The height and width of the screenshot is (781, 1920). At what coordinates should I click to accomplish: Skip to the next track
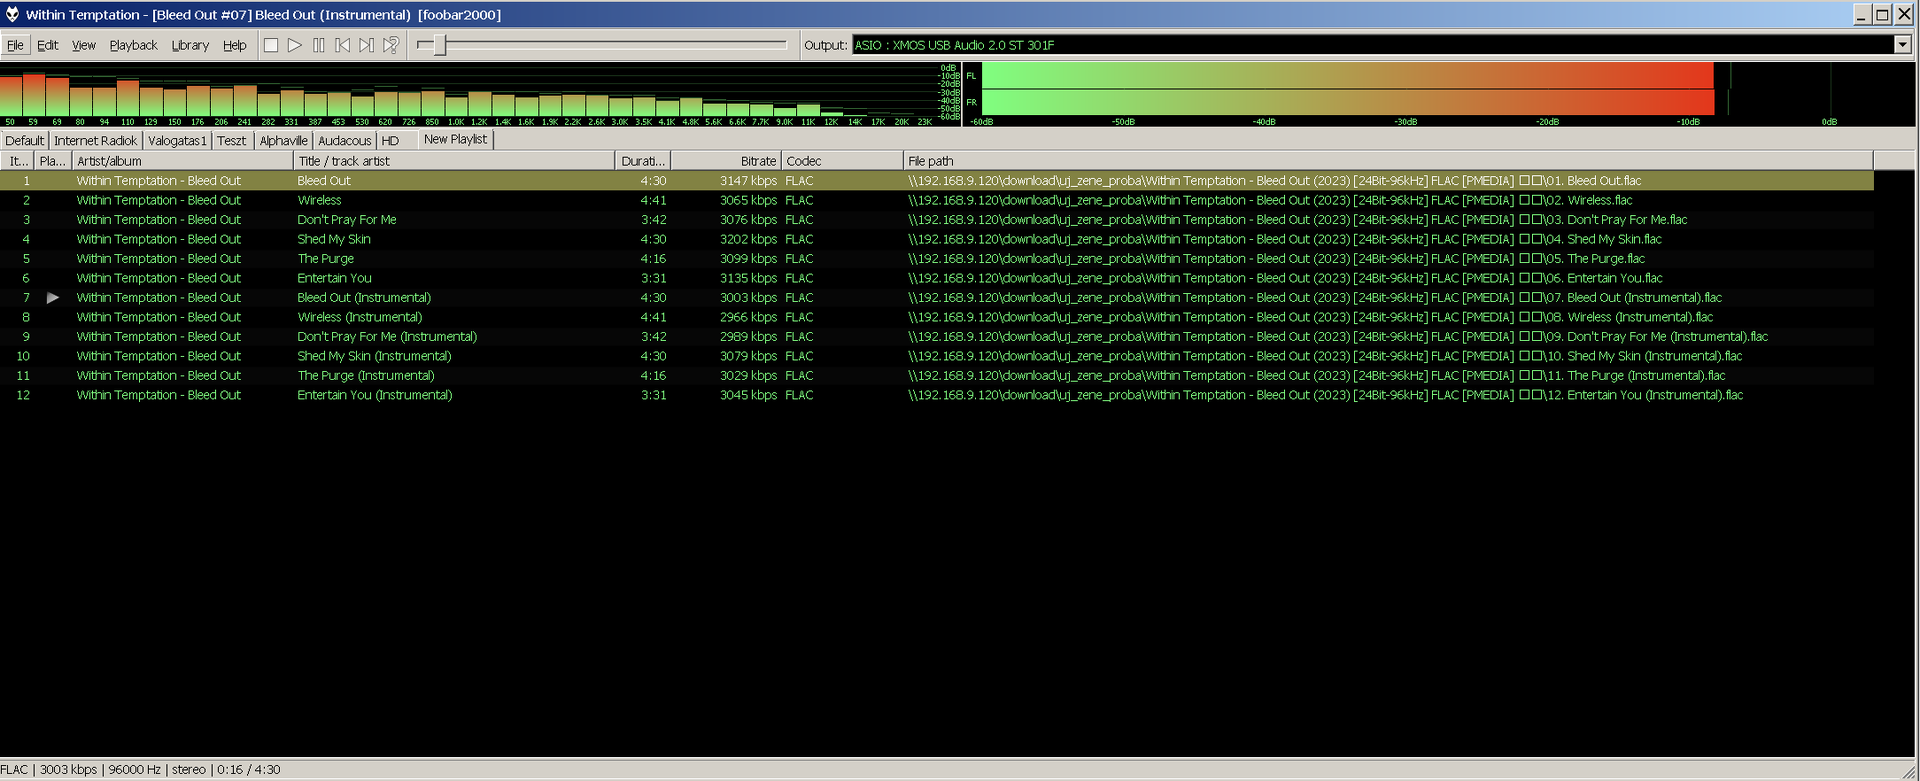coord(366,45)
